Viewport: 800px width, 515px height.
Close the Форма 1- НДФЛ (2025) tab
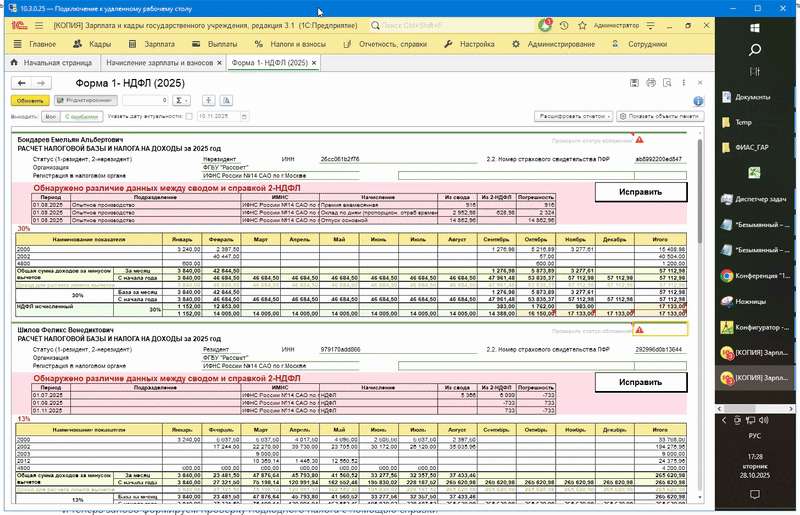point(314,63)
